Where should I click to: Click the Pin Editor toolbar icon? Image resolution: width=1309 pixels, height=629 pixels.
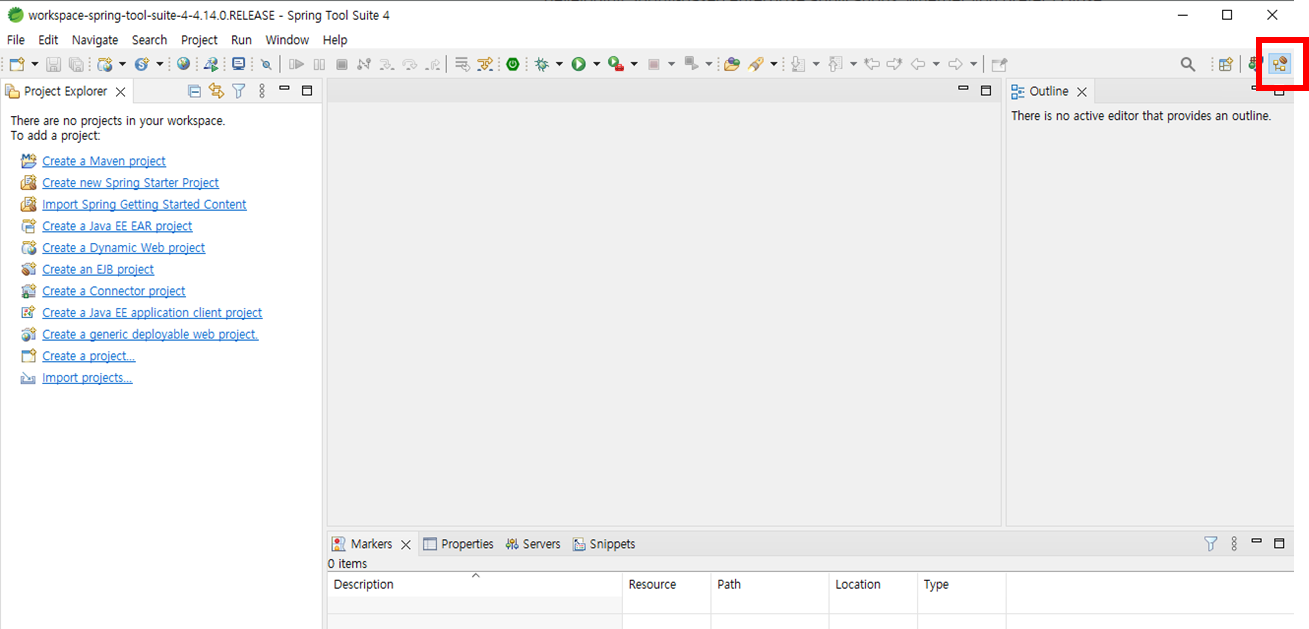point(999,64)
